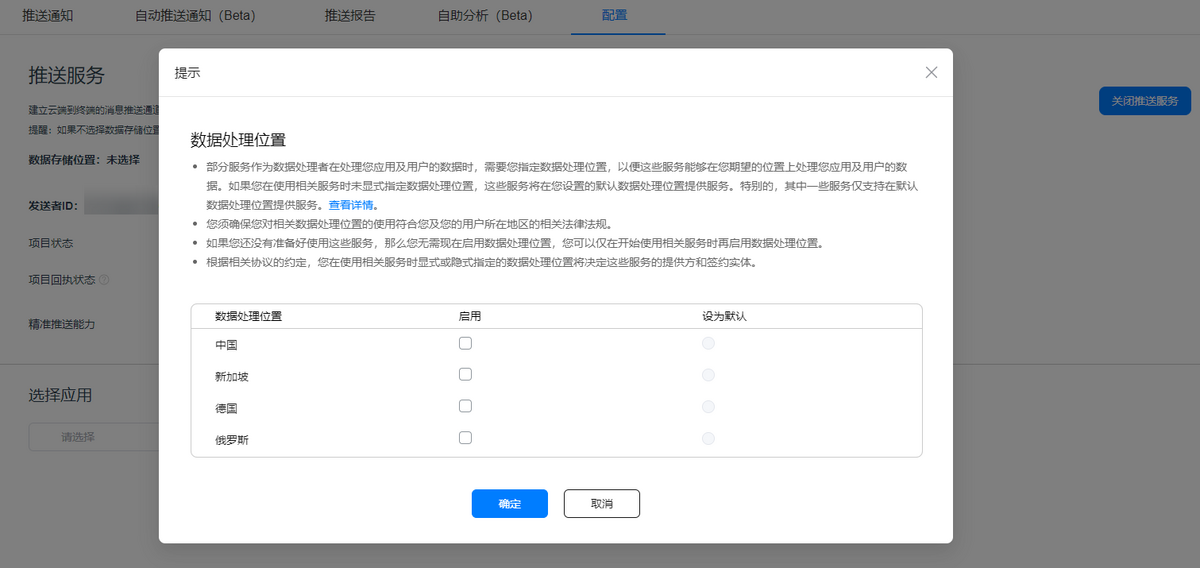Tick the 德国 enable checkbox
1200x568 pixels.
pyautogui.click(x=465, y=406)
